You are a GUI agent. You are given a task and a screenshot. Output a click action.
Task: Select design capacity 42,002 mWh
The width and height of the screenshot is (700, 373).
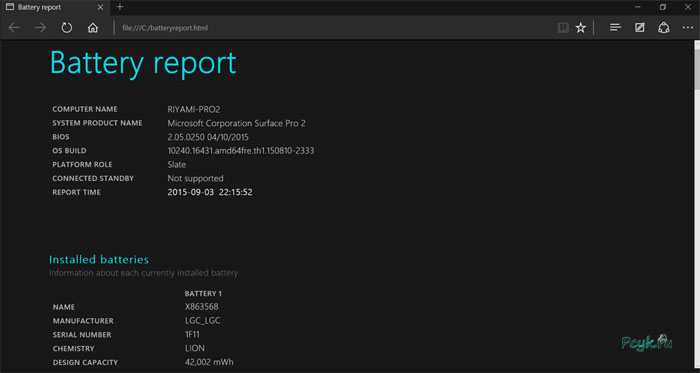pyautogui.click(x=209, y=362)
